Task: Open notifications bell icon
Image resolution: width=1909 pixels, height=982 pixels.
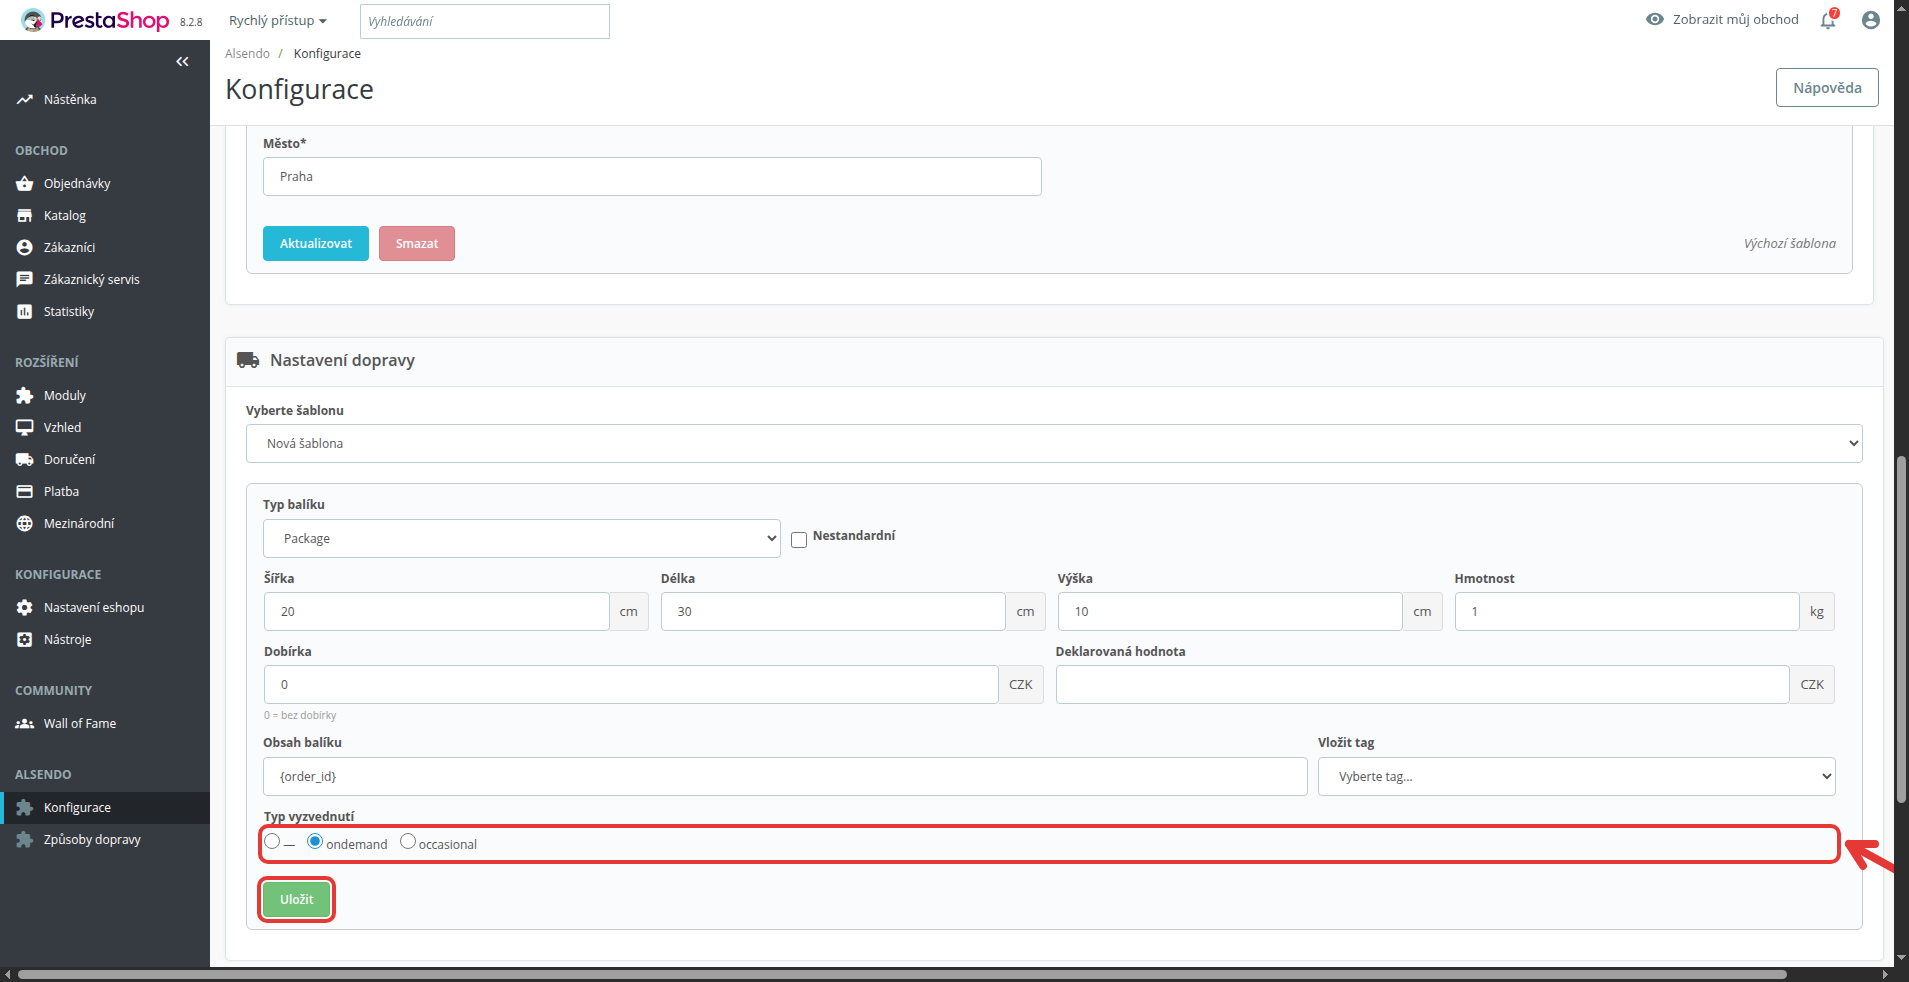Action: (x=1828, y=20)
